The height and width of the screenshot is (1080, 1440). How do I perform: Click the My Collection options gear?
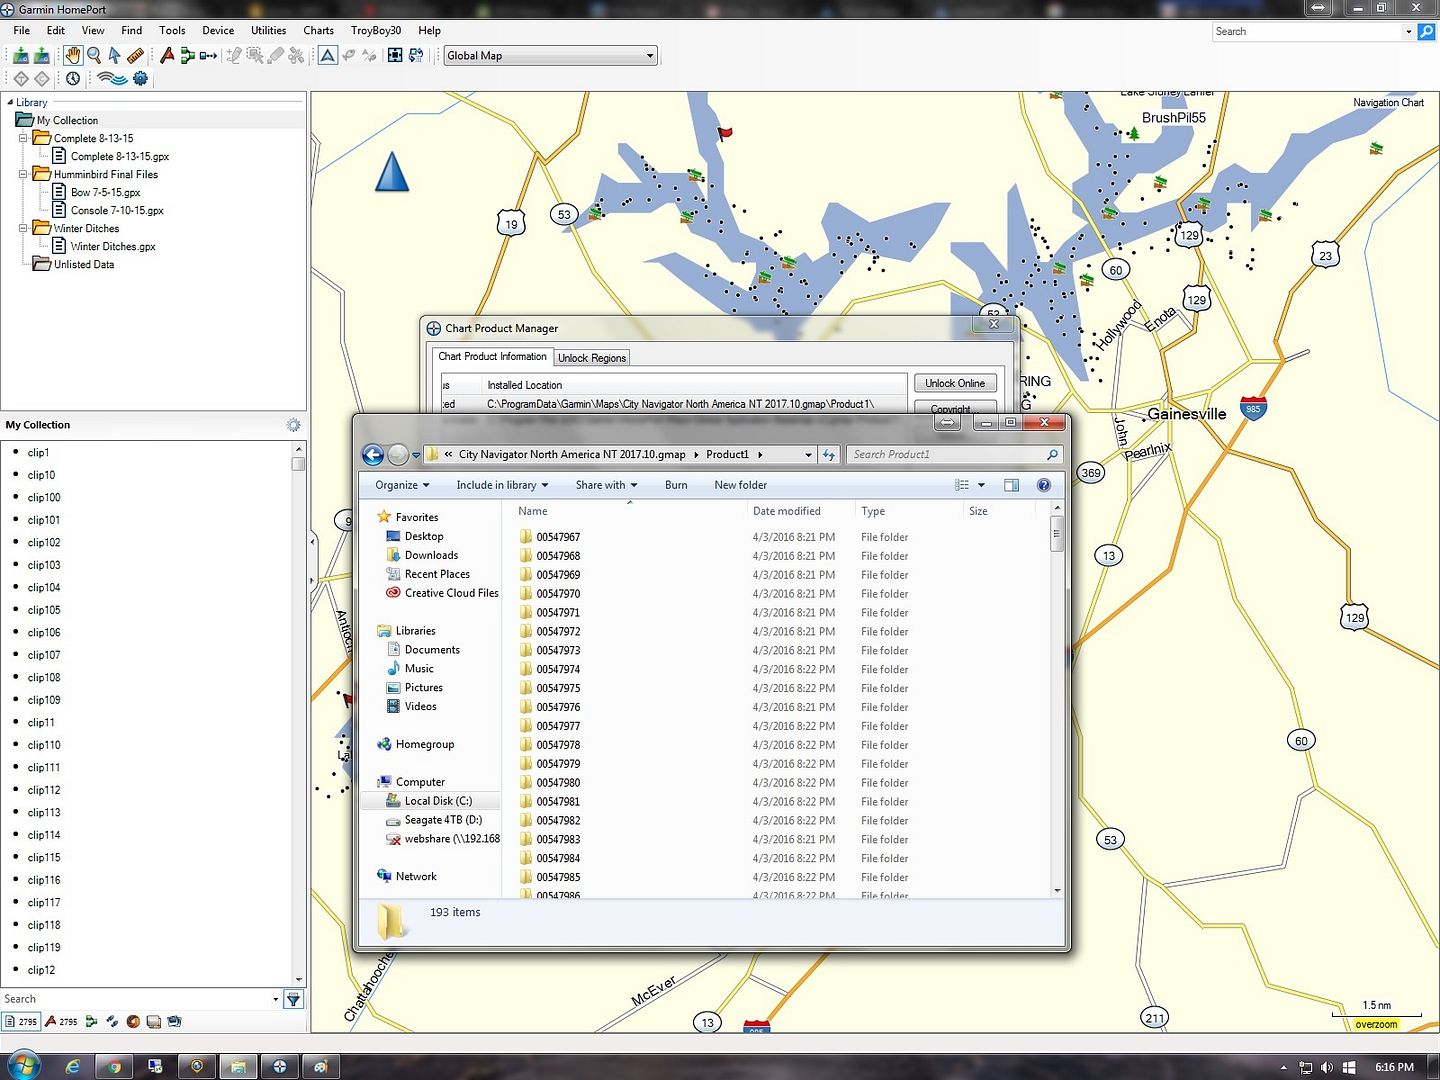pyautogui.click(x=293, y=425)
